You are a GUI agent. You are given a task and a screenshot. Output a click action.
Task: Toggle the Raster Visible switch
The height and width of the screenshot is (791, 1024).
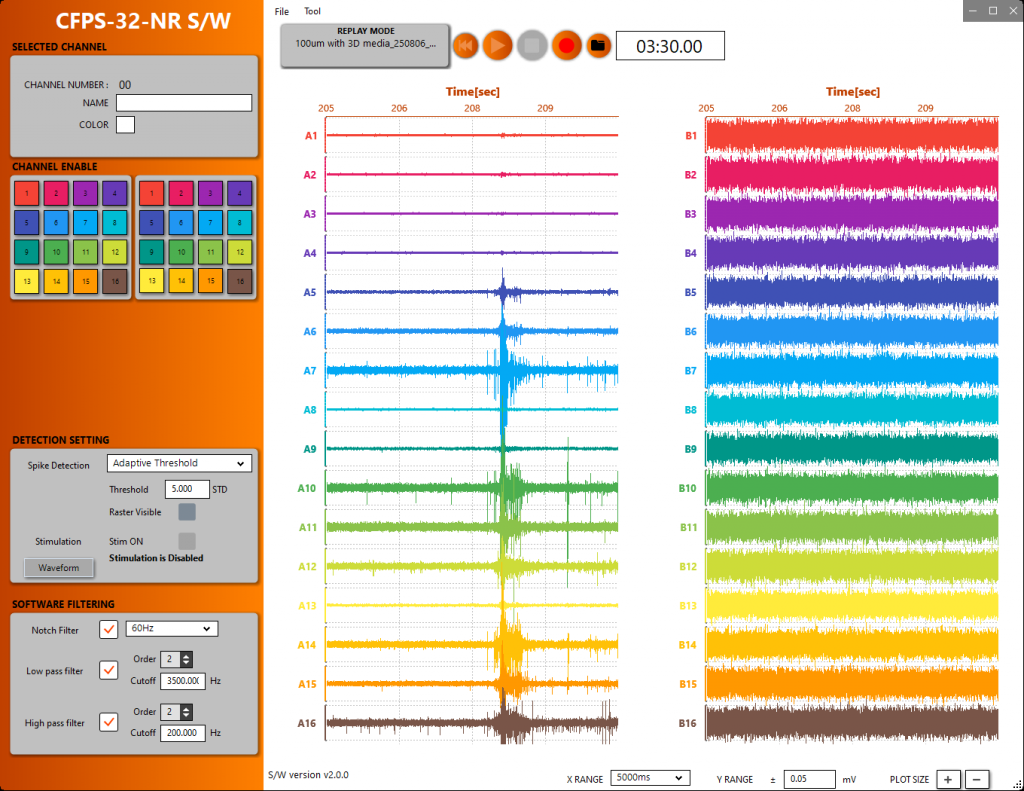[187, 512]
